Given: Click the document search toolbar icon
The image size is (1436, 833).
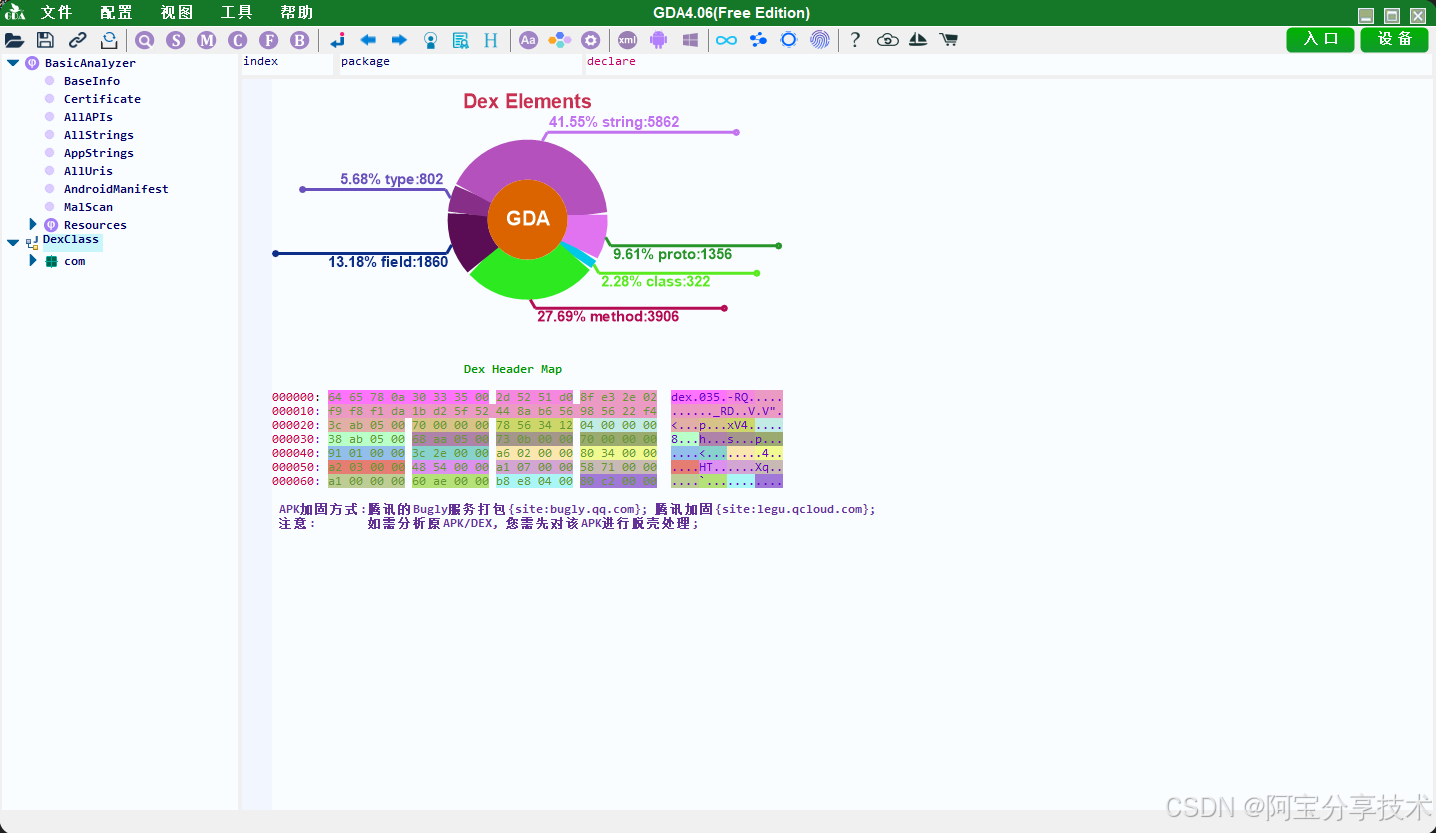Looking at the screenshot, I should pos(460,40).
